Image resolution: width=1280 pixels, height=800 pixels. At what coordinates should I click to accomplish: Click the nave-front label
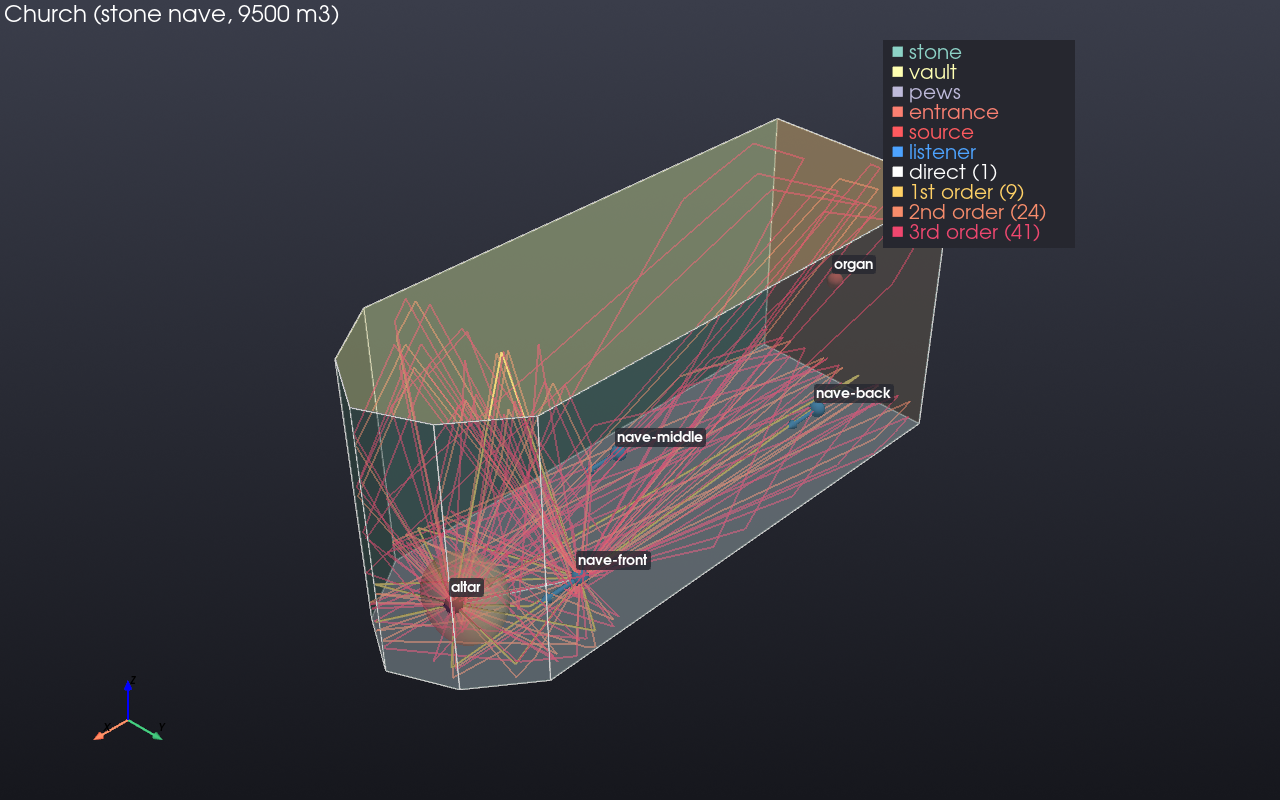coord(613,560)
